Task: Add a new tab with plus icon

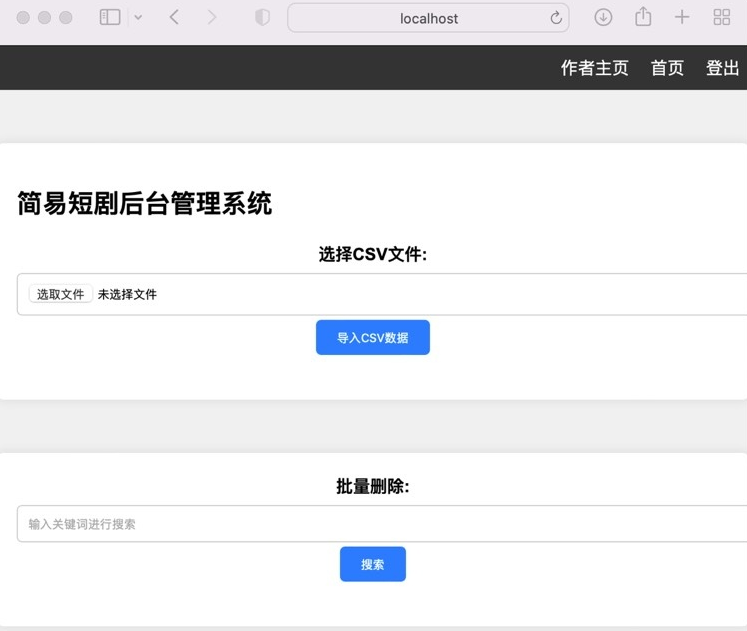Action: click(x=682, y=17)
